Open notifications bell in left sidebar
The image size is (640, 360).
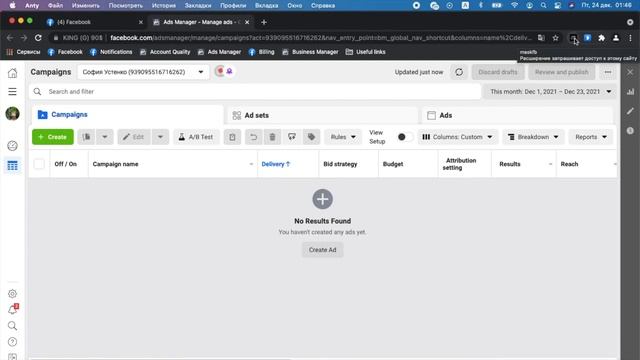13,310
